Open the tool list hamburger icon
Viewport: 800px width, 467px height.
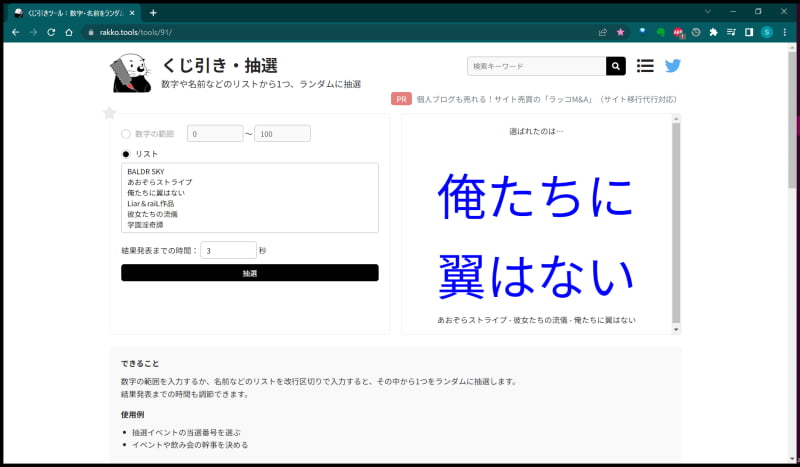(645, 66)
